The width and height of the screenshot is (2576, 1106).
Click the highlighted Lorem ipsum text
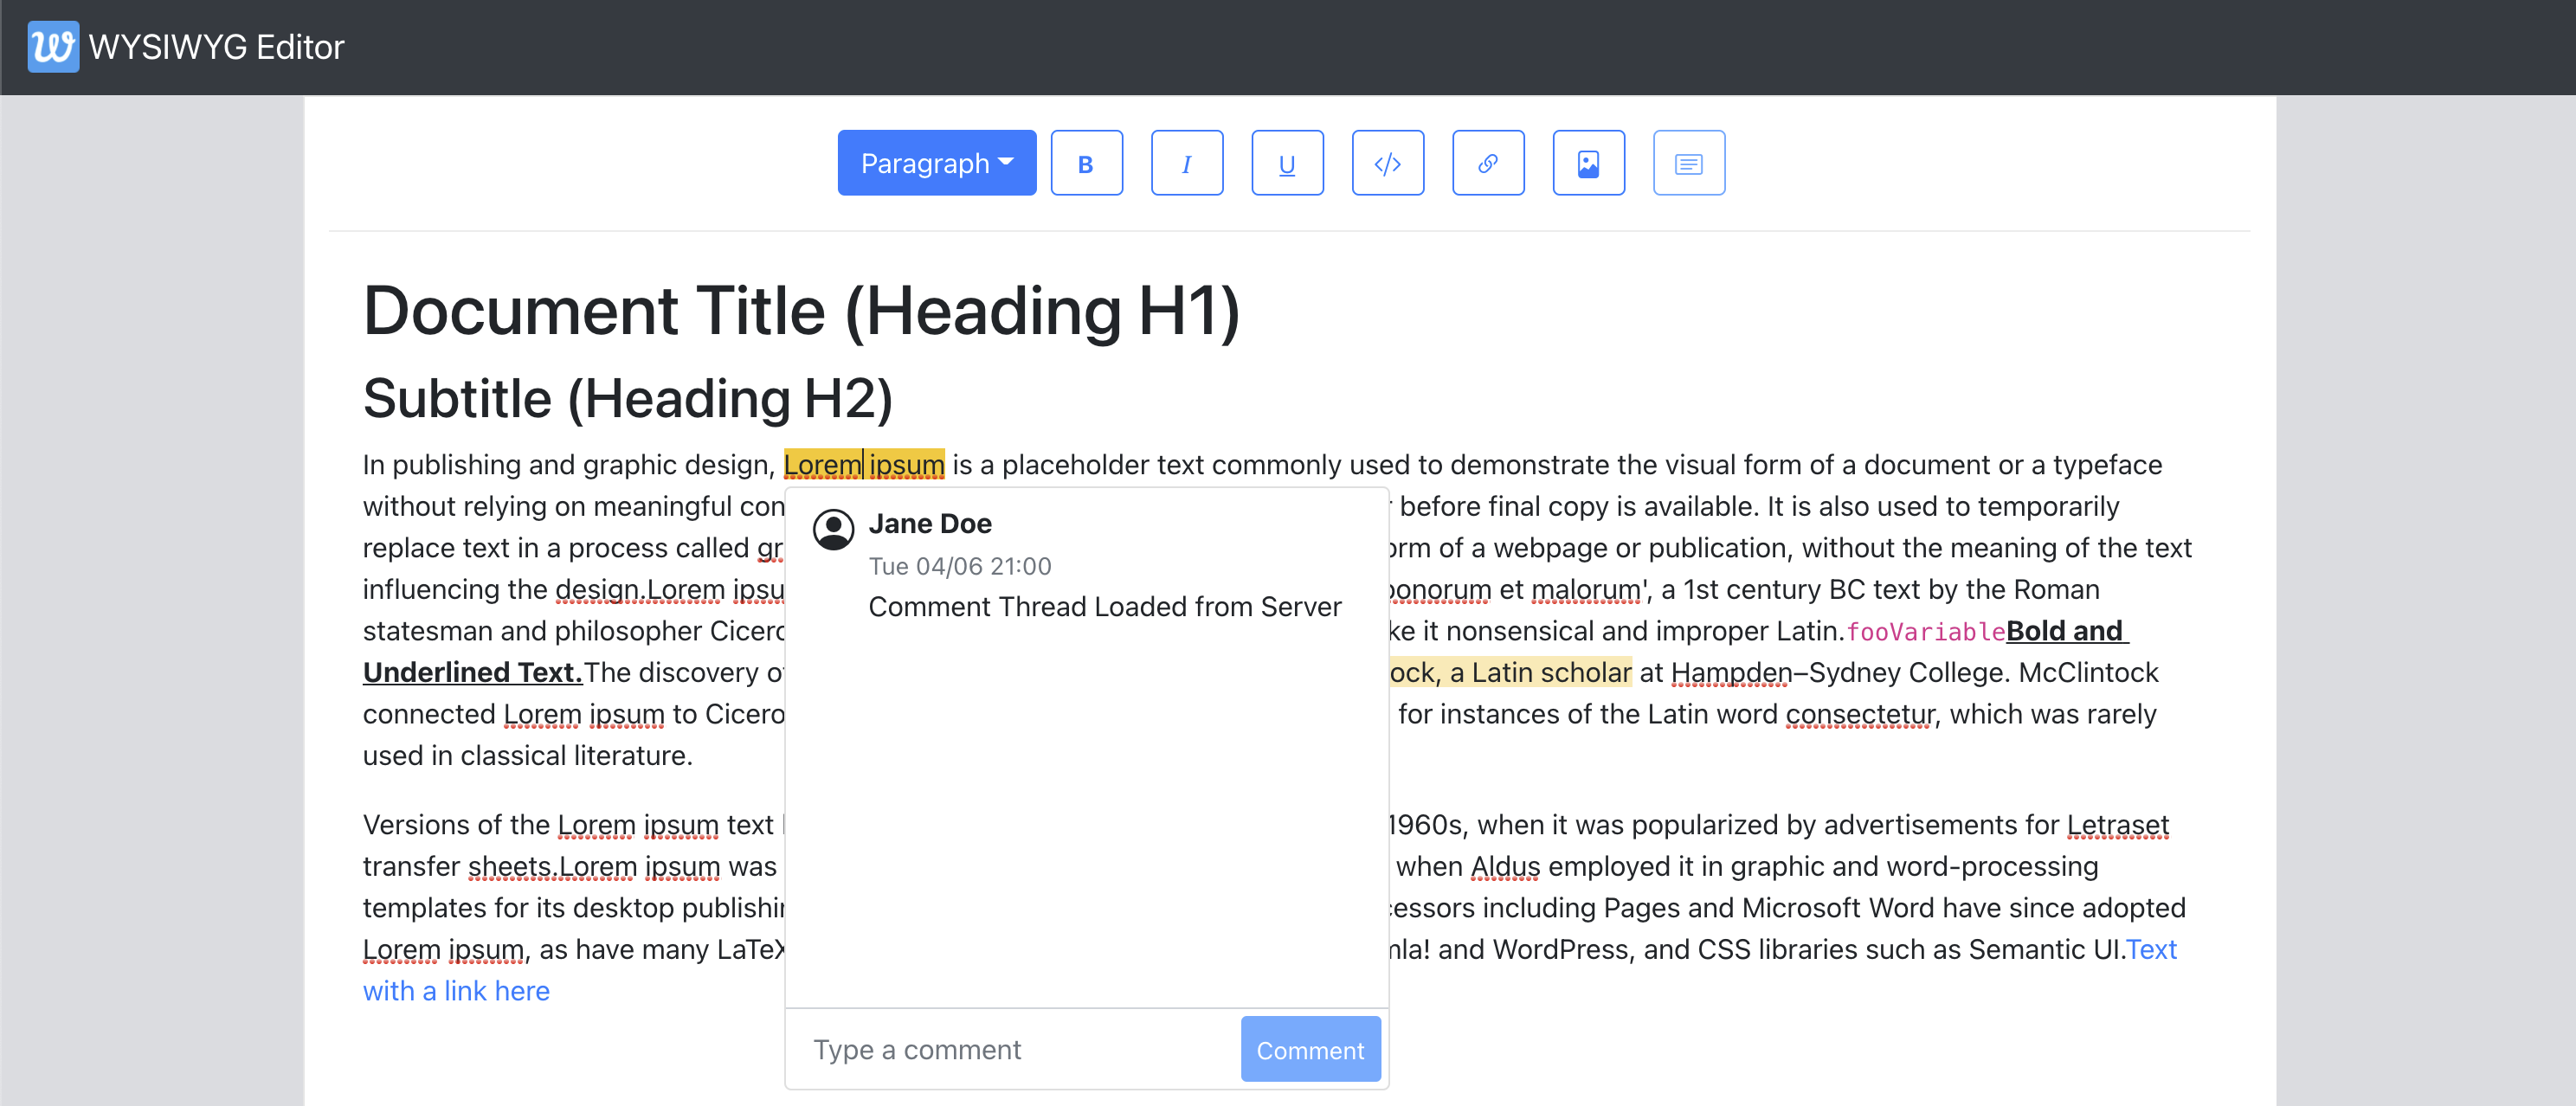pyautogui.click(x=864, y=464)
